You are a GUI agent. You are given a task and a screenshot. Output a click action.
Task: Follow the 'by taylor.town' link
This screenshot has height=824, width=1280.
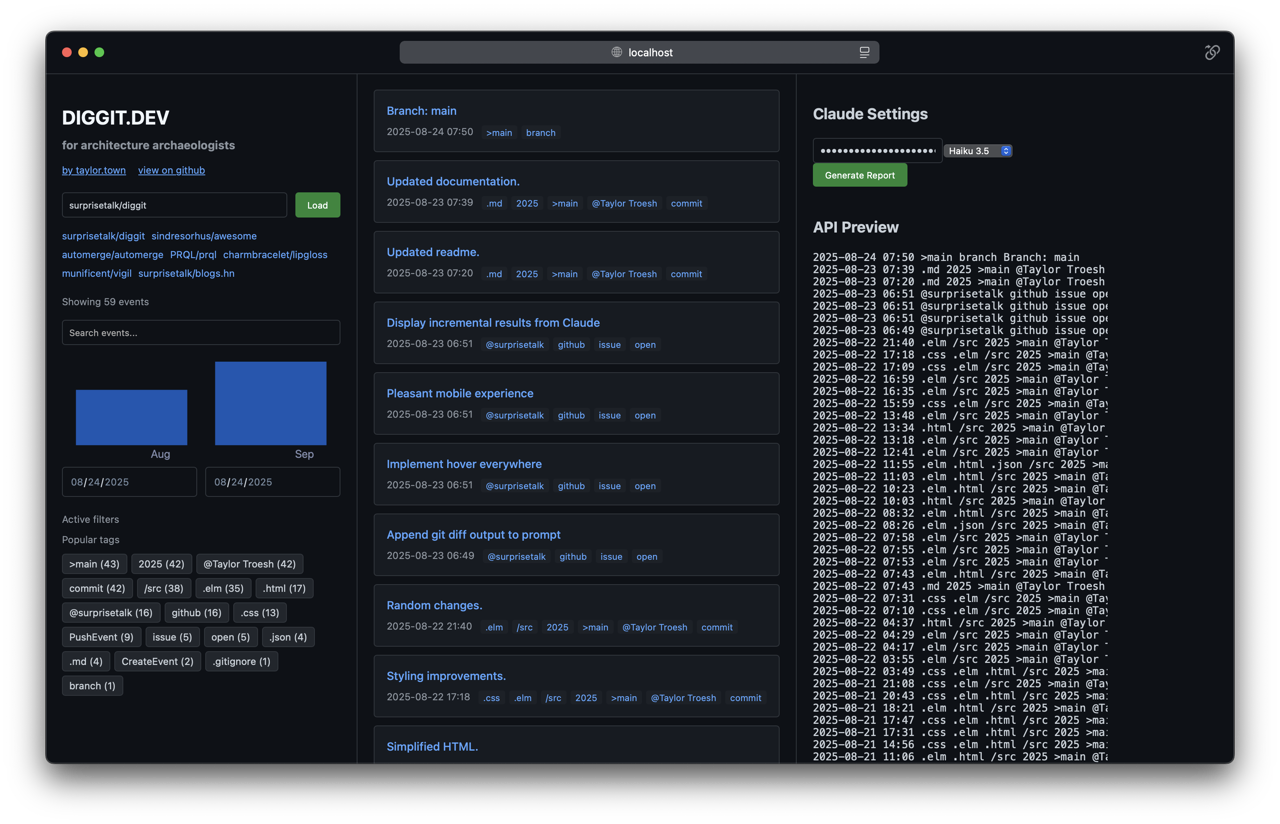click(94, 170)
